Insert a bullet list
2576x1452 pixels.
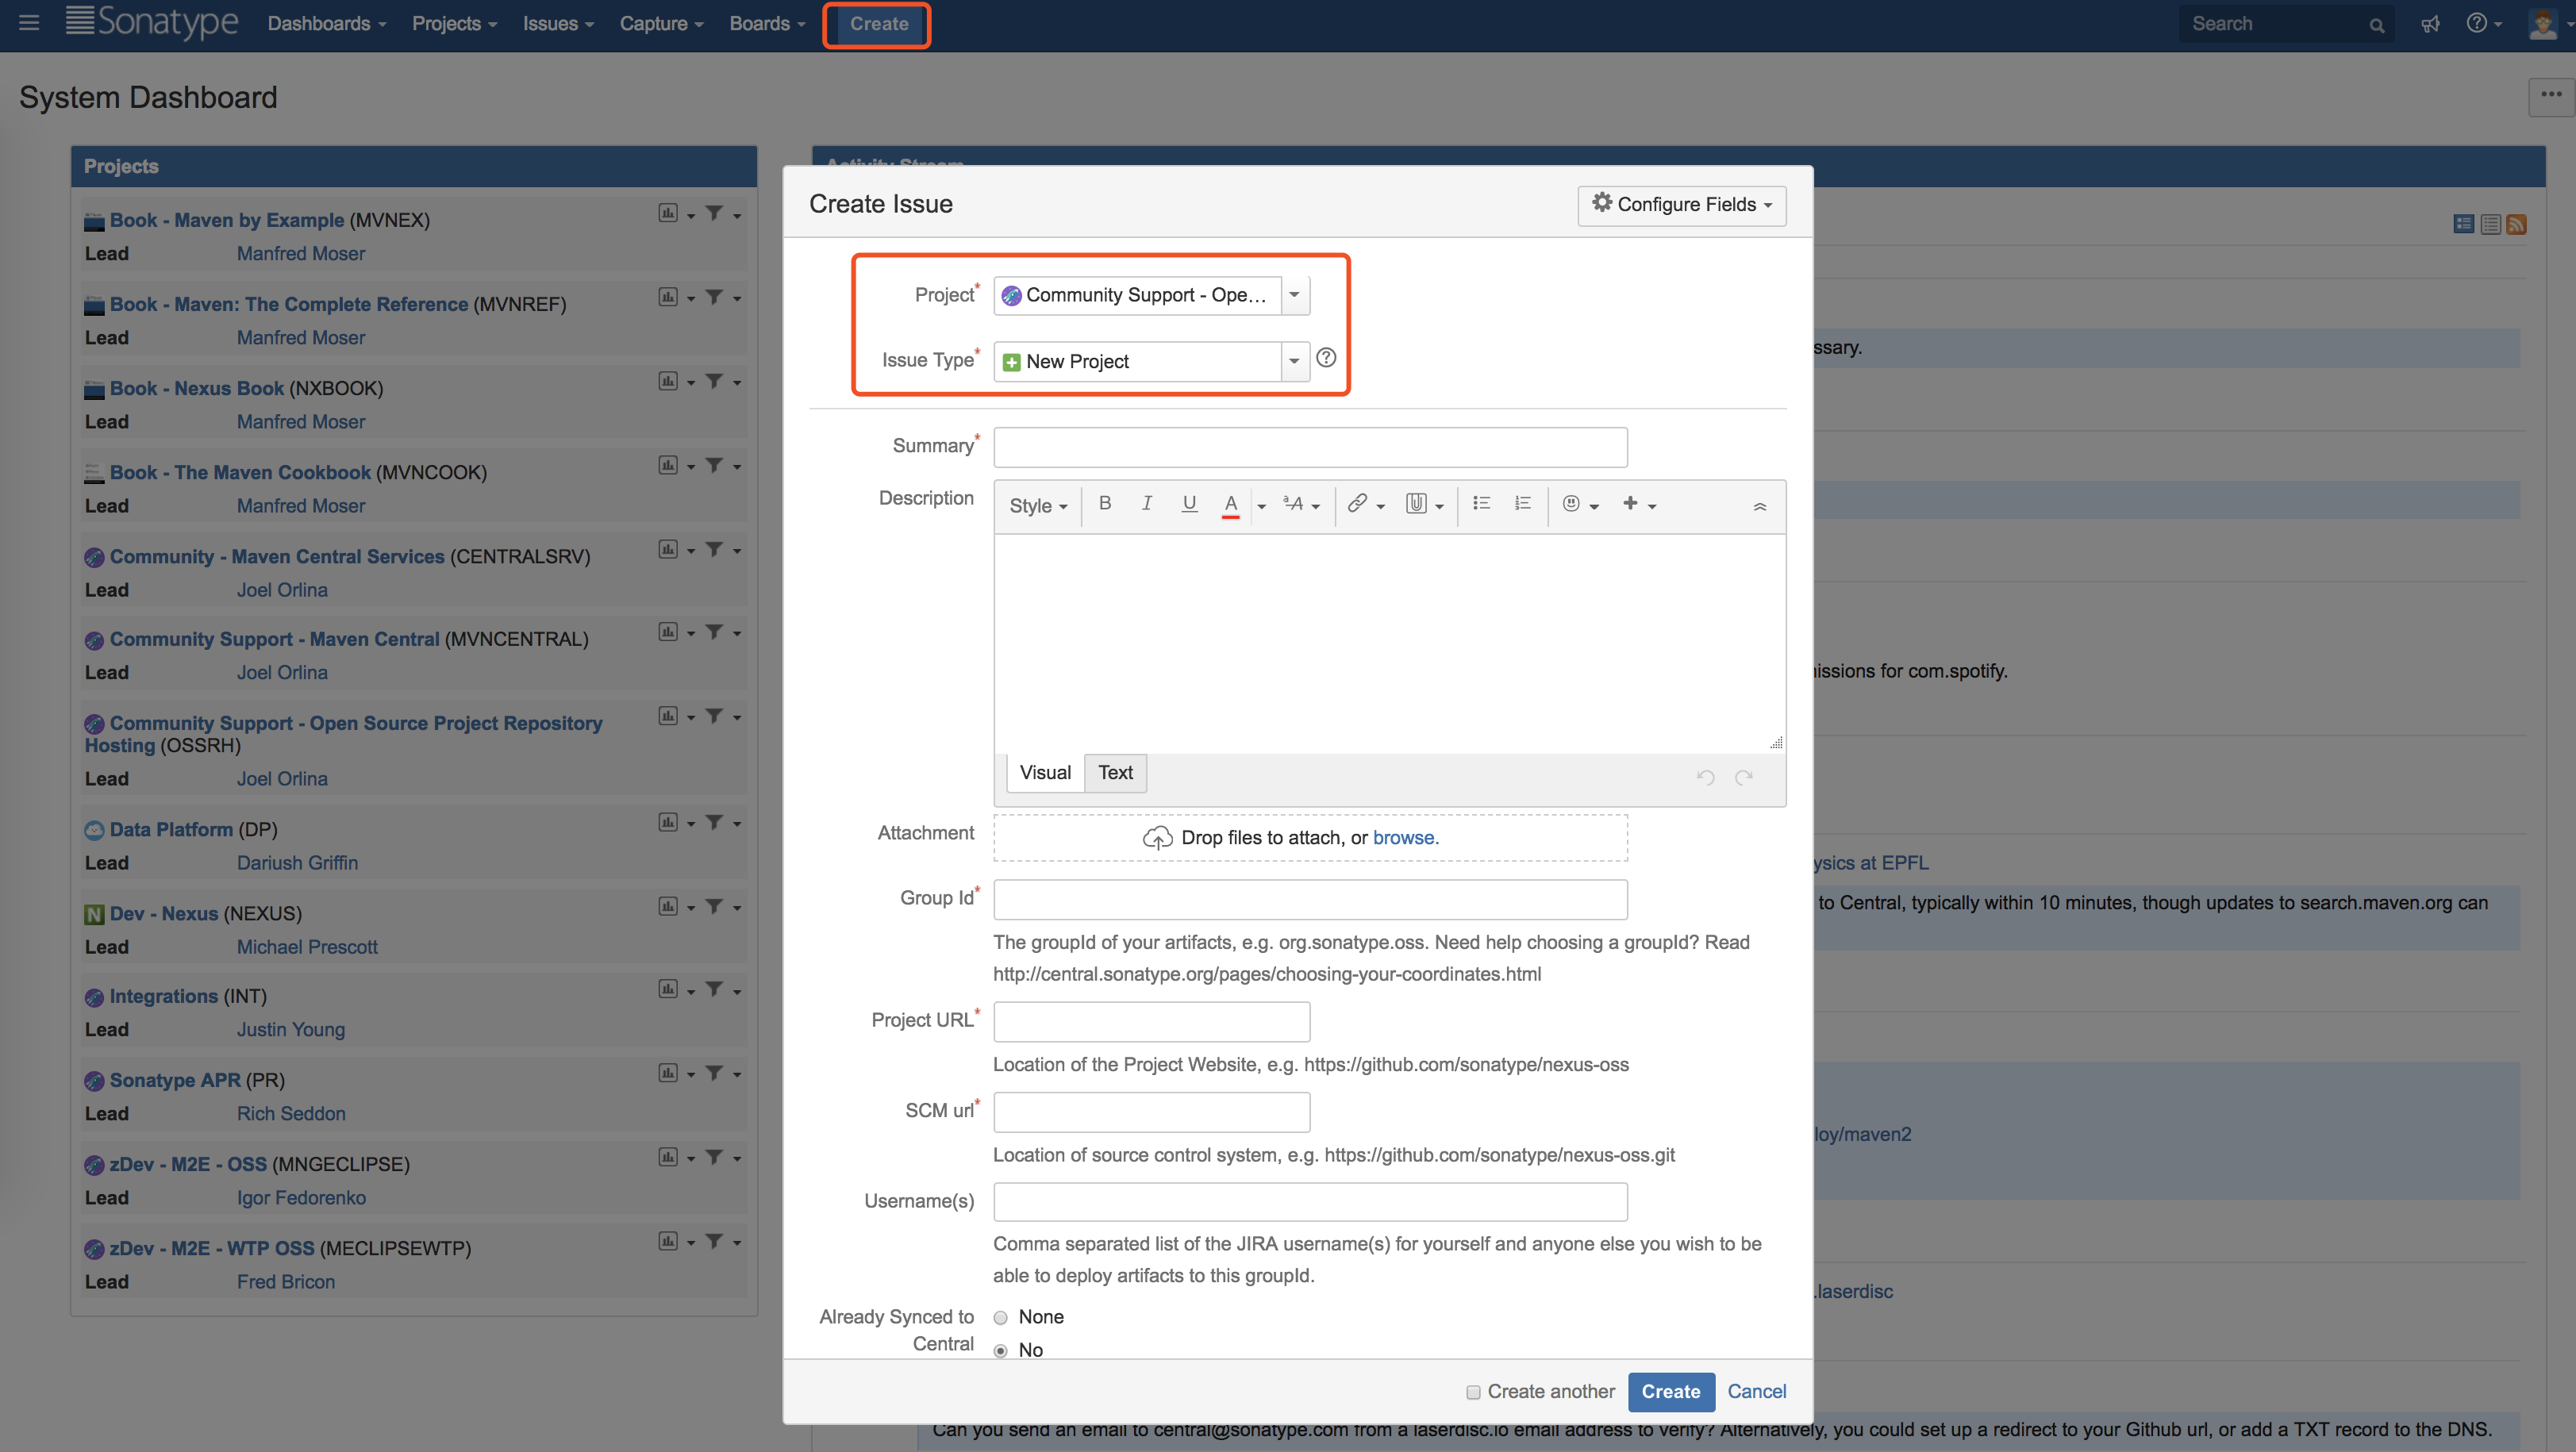(1482, 504)
